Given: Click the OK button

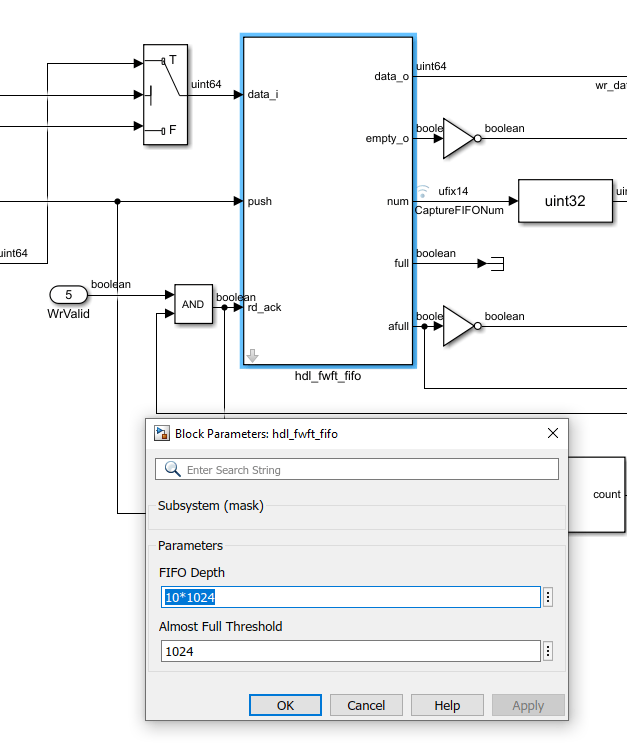Looking at the screenshot, I should pos(285,705).
